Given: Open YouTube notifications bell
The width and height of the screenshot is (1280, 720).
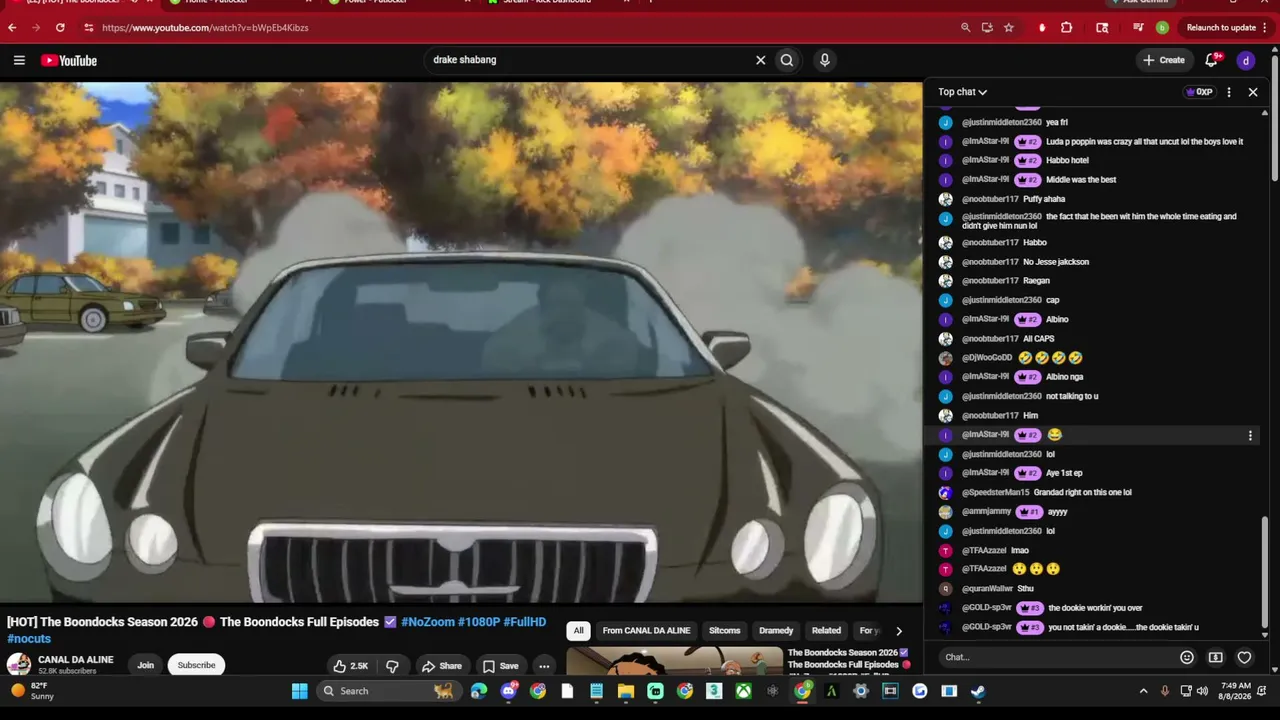Looking at the screenshot, I should (x=1212, y=60).
